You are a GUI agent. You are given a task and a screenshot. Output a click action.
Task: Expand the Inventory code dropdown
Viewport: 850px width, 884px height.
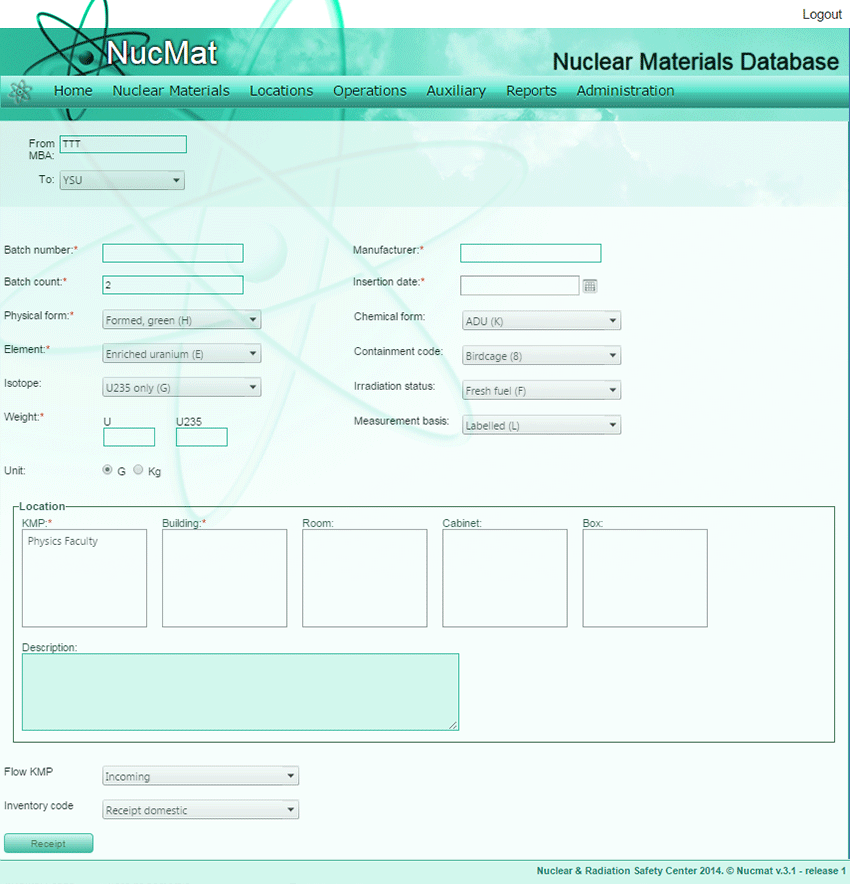tap(200, 810)
